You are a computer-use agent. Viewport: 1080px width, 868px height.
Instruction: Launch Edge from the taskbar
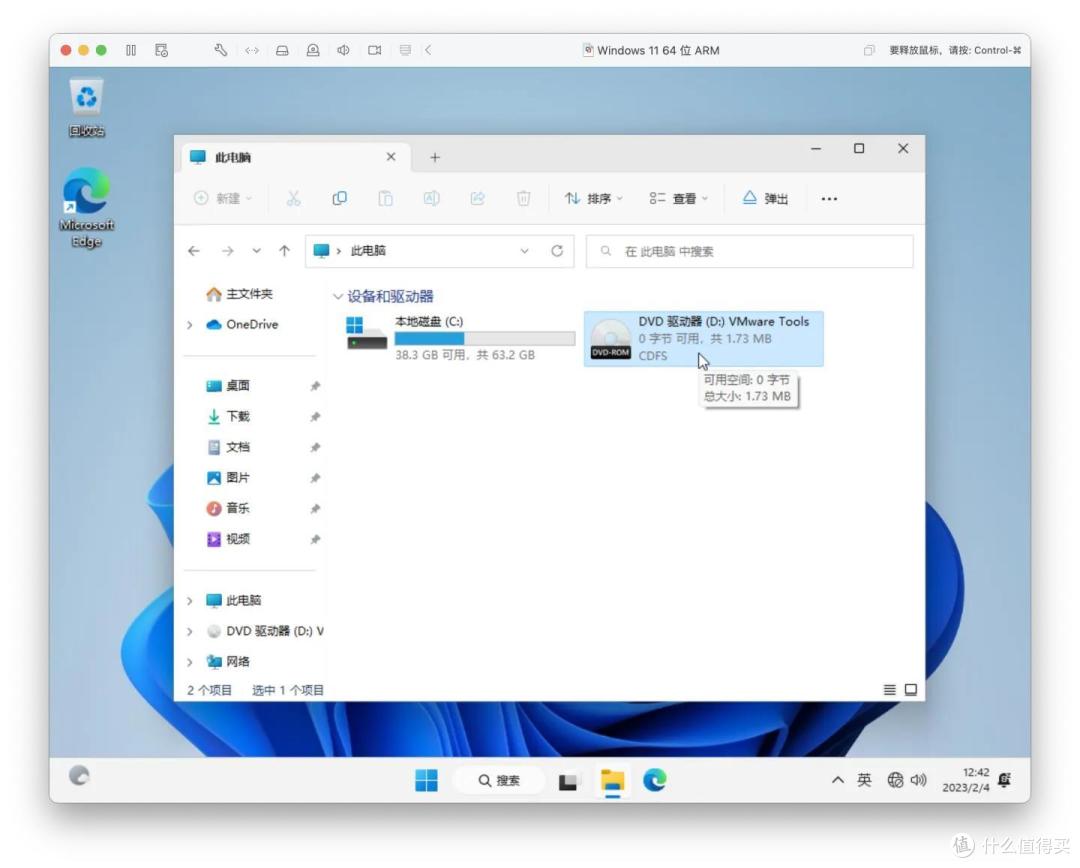654,780
